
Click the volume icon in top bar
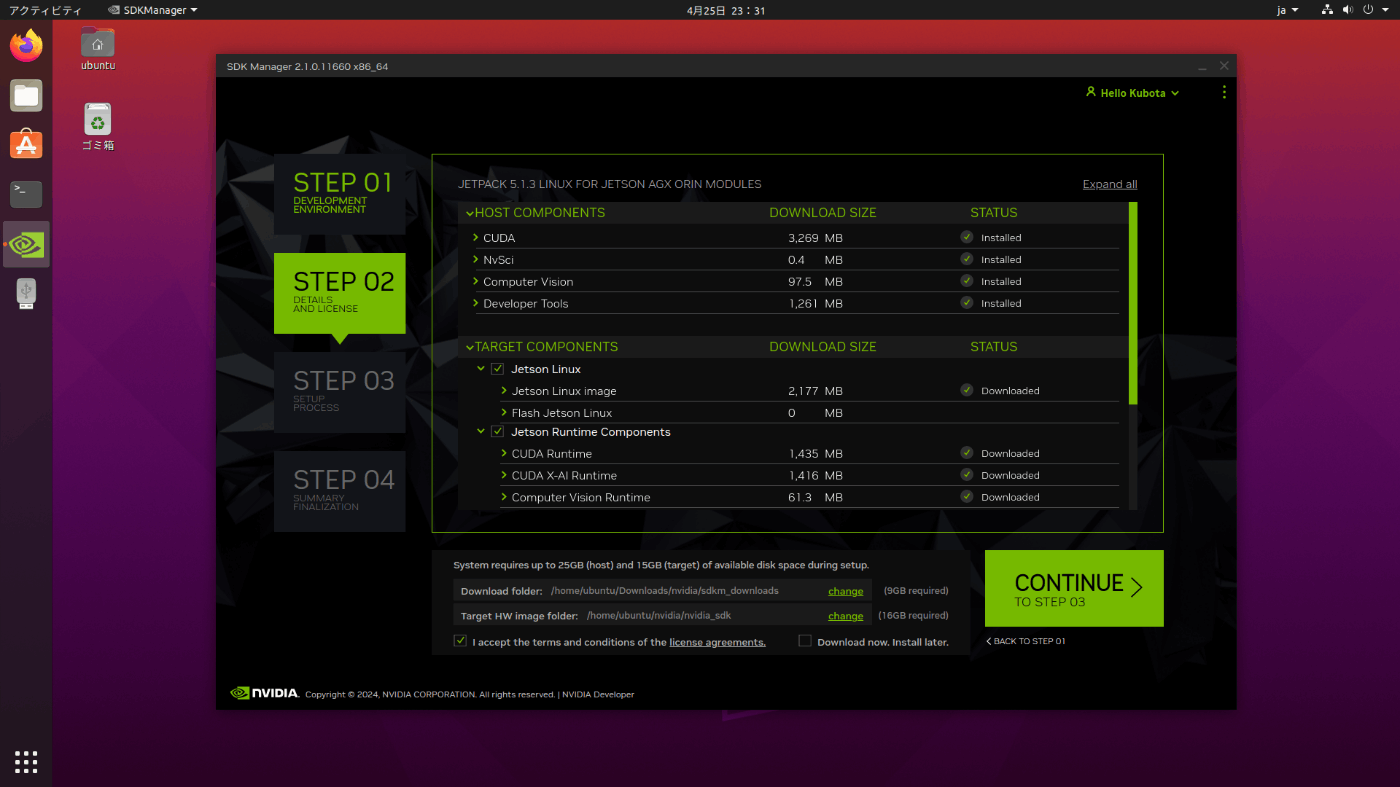(x=1347, y=10)
